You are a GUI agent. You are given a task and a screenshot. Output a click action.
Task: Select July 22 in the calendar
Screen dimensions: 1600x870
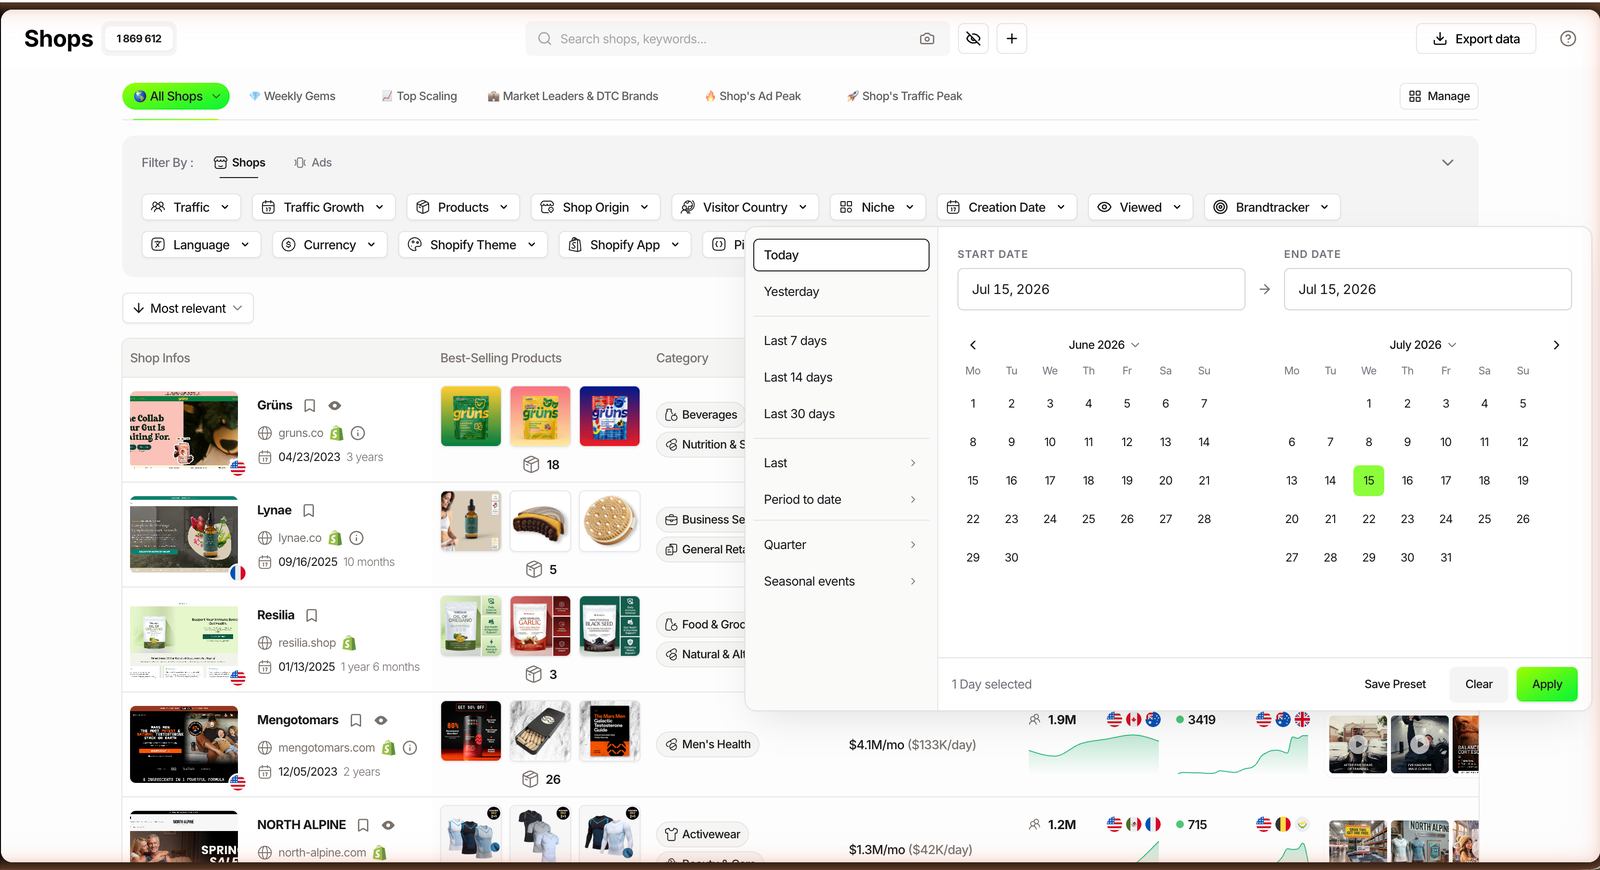click(1368, 519)
